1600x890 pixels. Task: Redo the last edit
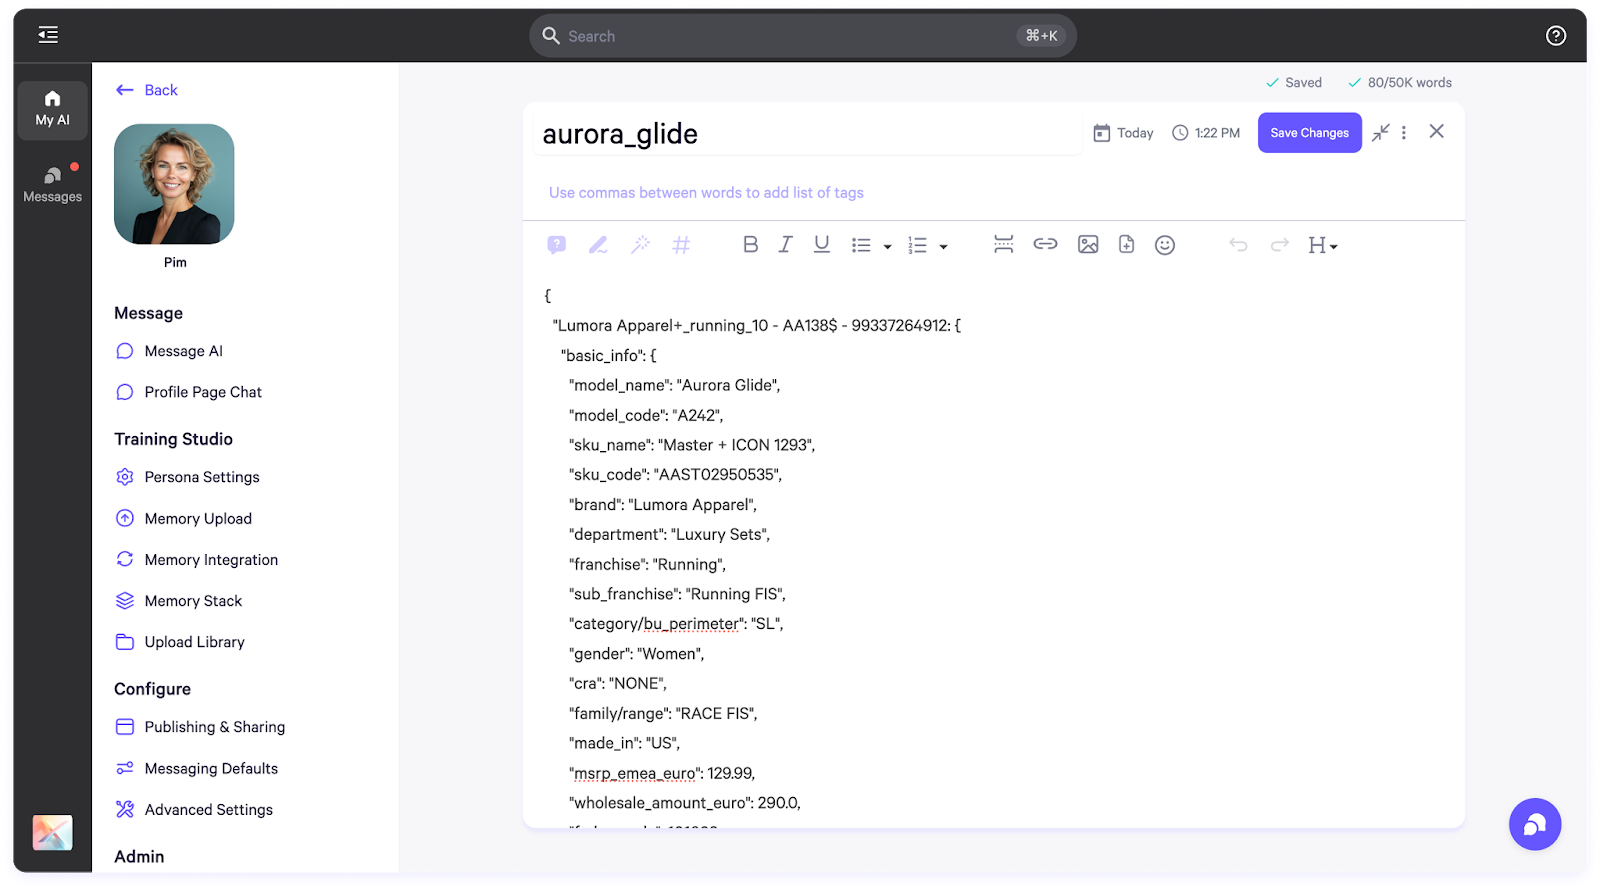click(1280, 245)
